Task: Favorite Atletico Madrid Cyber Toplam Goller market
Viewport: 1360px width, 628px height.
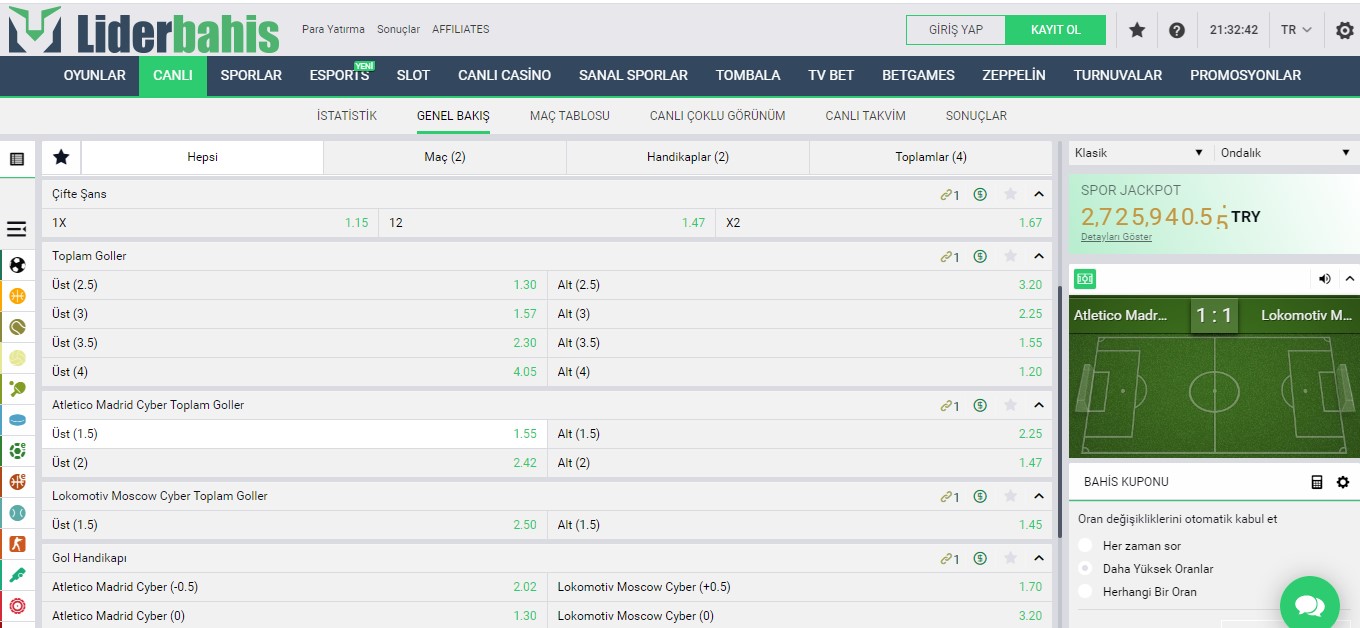Action: tap(1010, 406)
